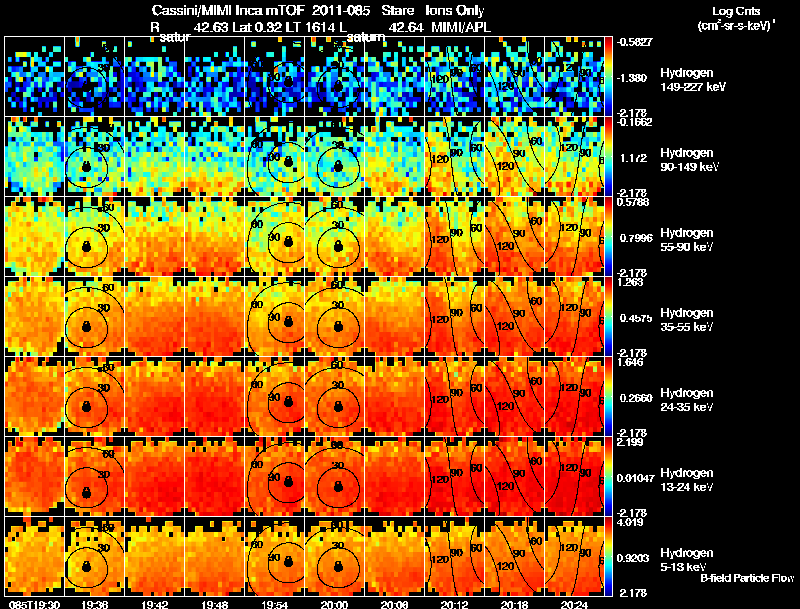Click the 20:24 time axis label
This screenshot has height=609, width=800.
574,604
